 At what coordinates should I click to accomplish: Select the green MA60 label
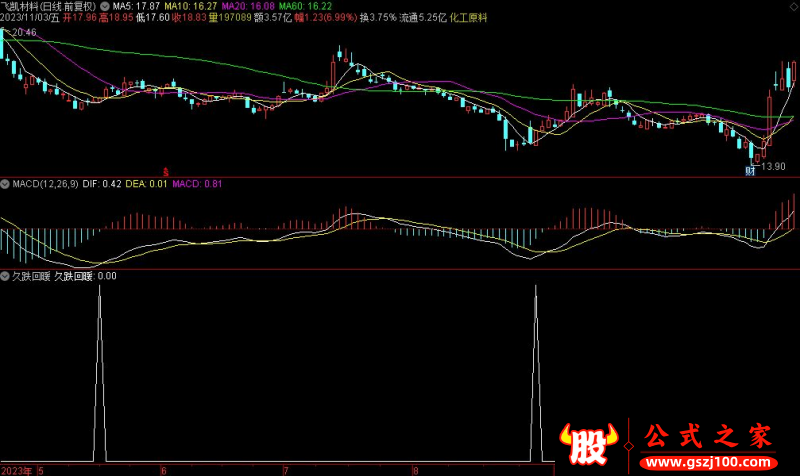(305, 7)
